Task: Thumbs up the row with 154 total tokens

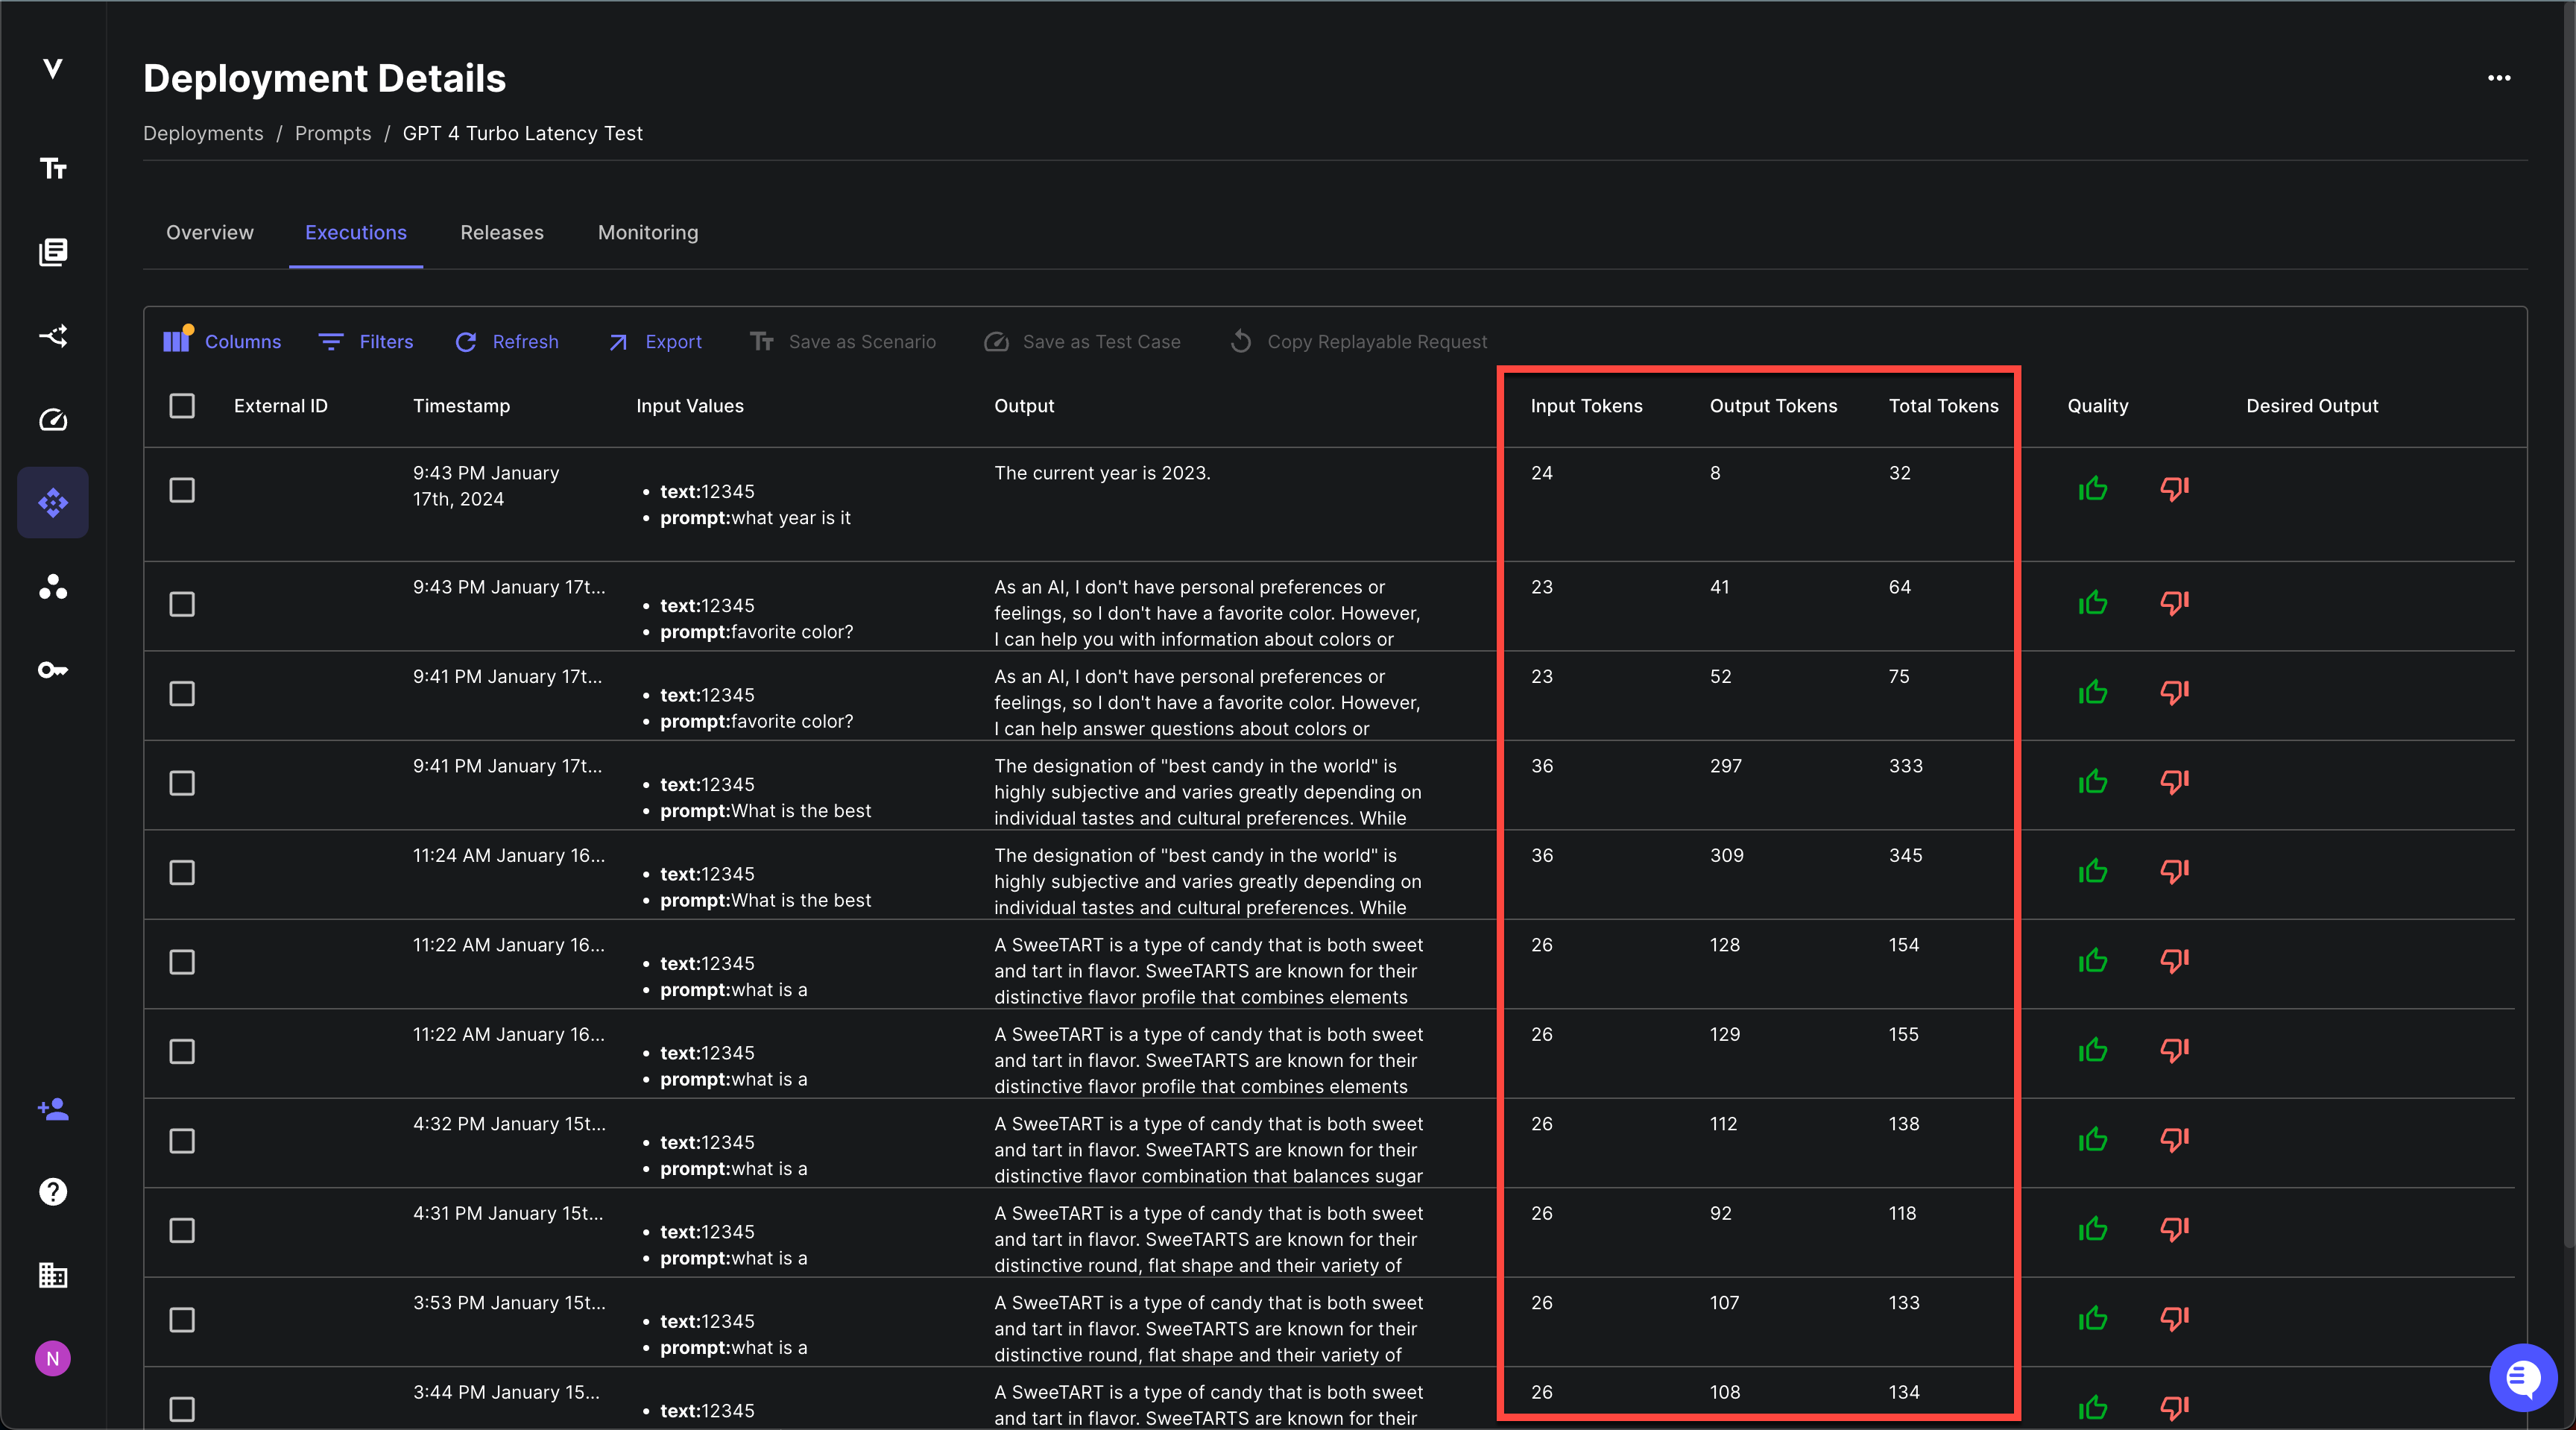Action: tap(2093, 960)
